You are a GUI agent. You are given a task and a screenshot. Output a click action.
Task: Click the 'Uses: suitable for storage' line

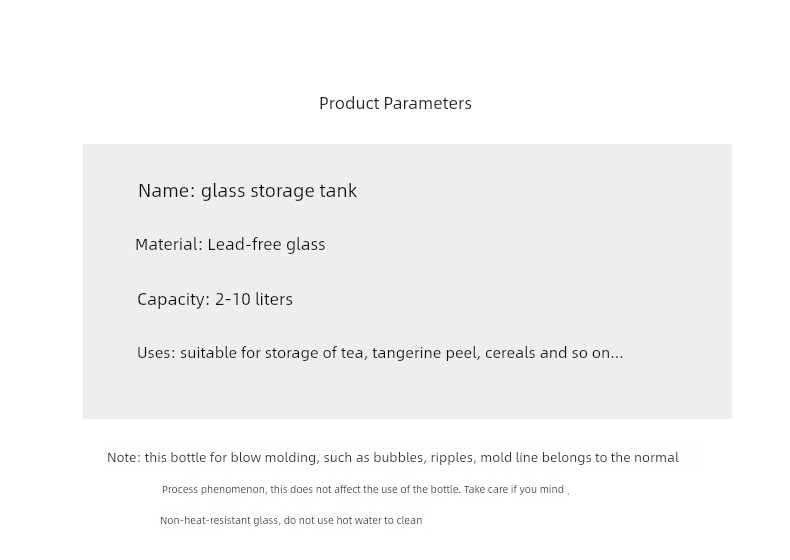[380, 353]
